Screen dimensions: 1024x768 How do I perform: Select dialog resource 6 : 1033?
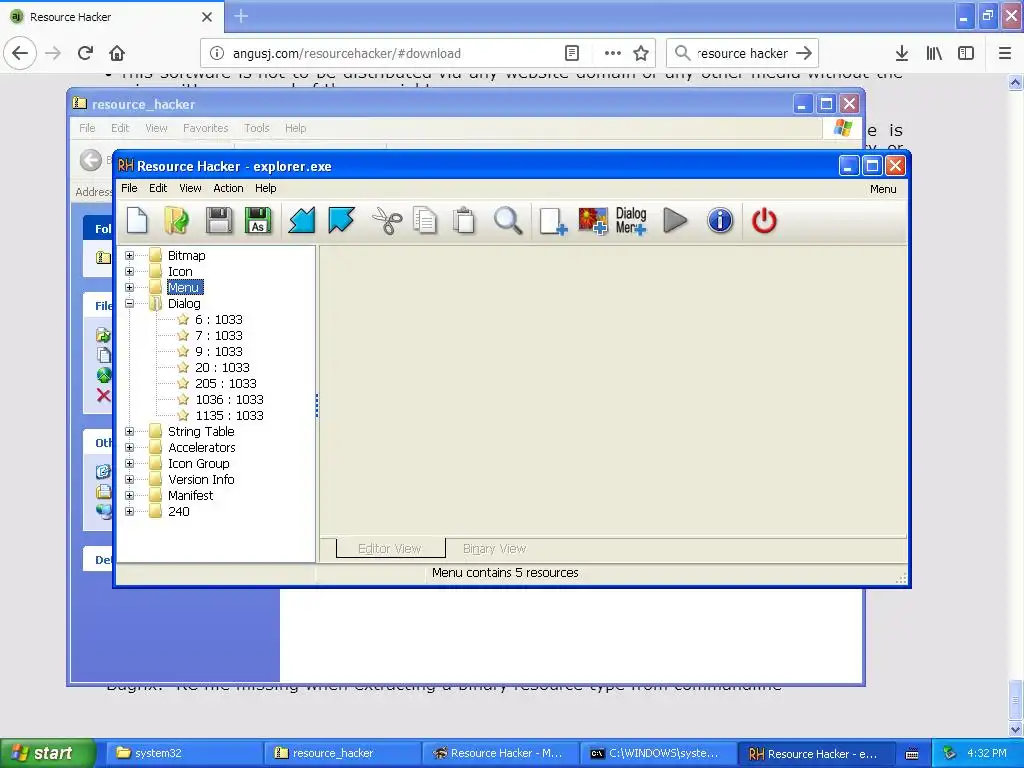pyautogui.click(x=219, y=319)
